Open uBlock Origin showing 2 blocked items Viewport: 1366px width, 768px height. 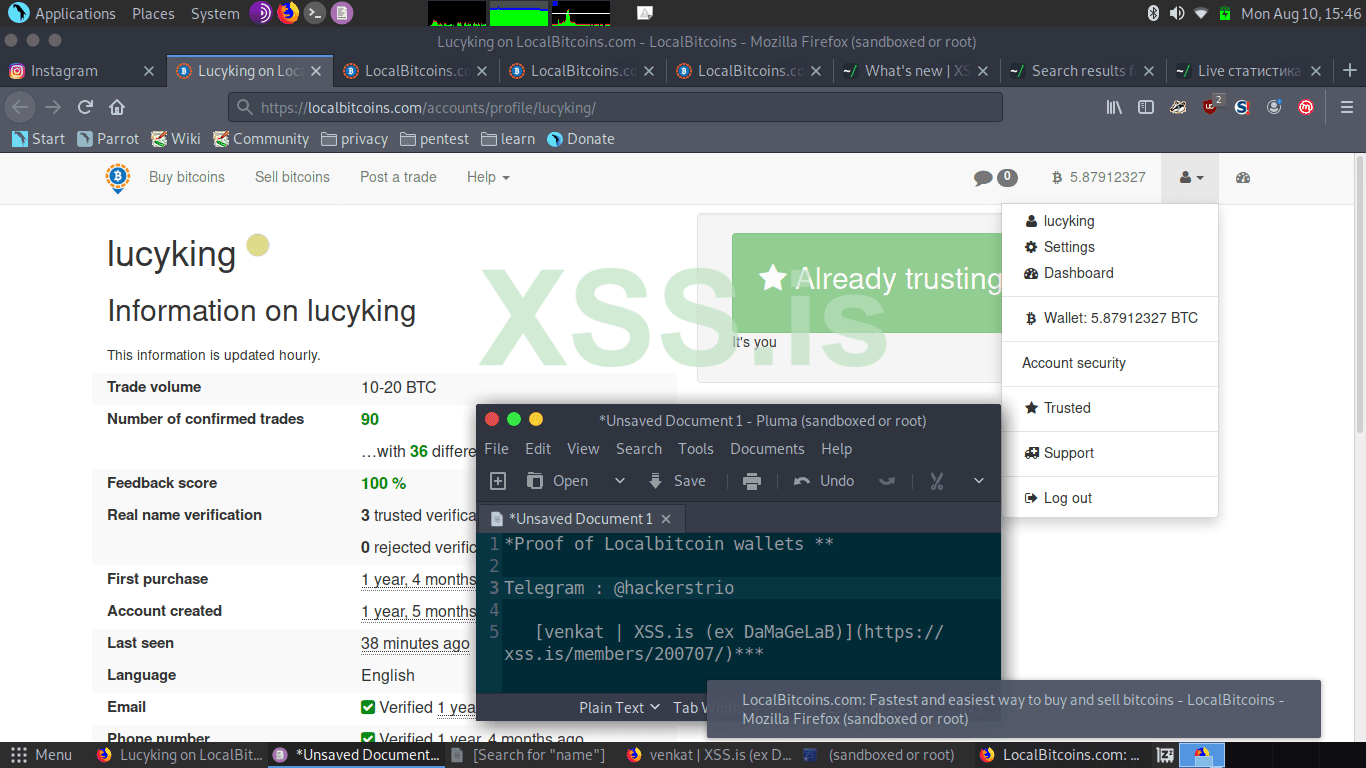pos(1208,107)
